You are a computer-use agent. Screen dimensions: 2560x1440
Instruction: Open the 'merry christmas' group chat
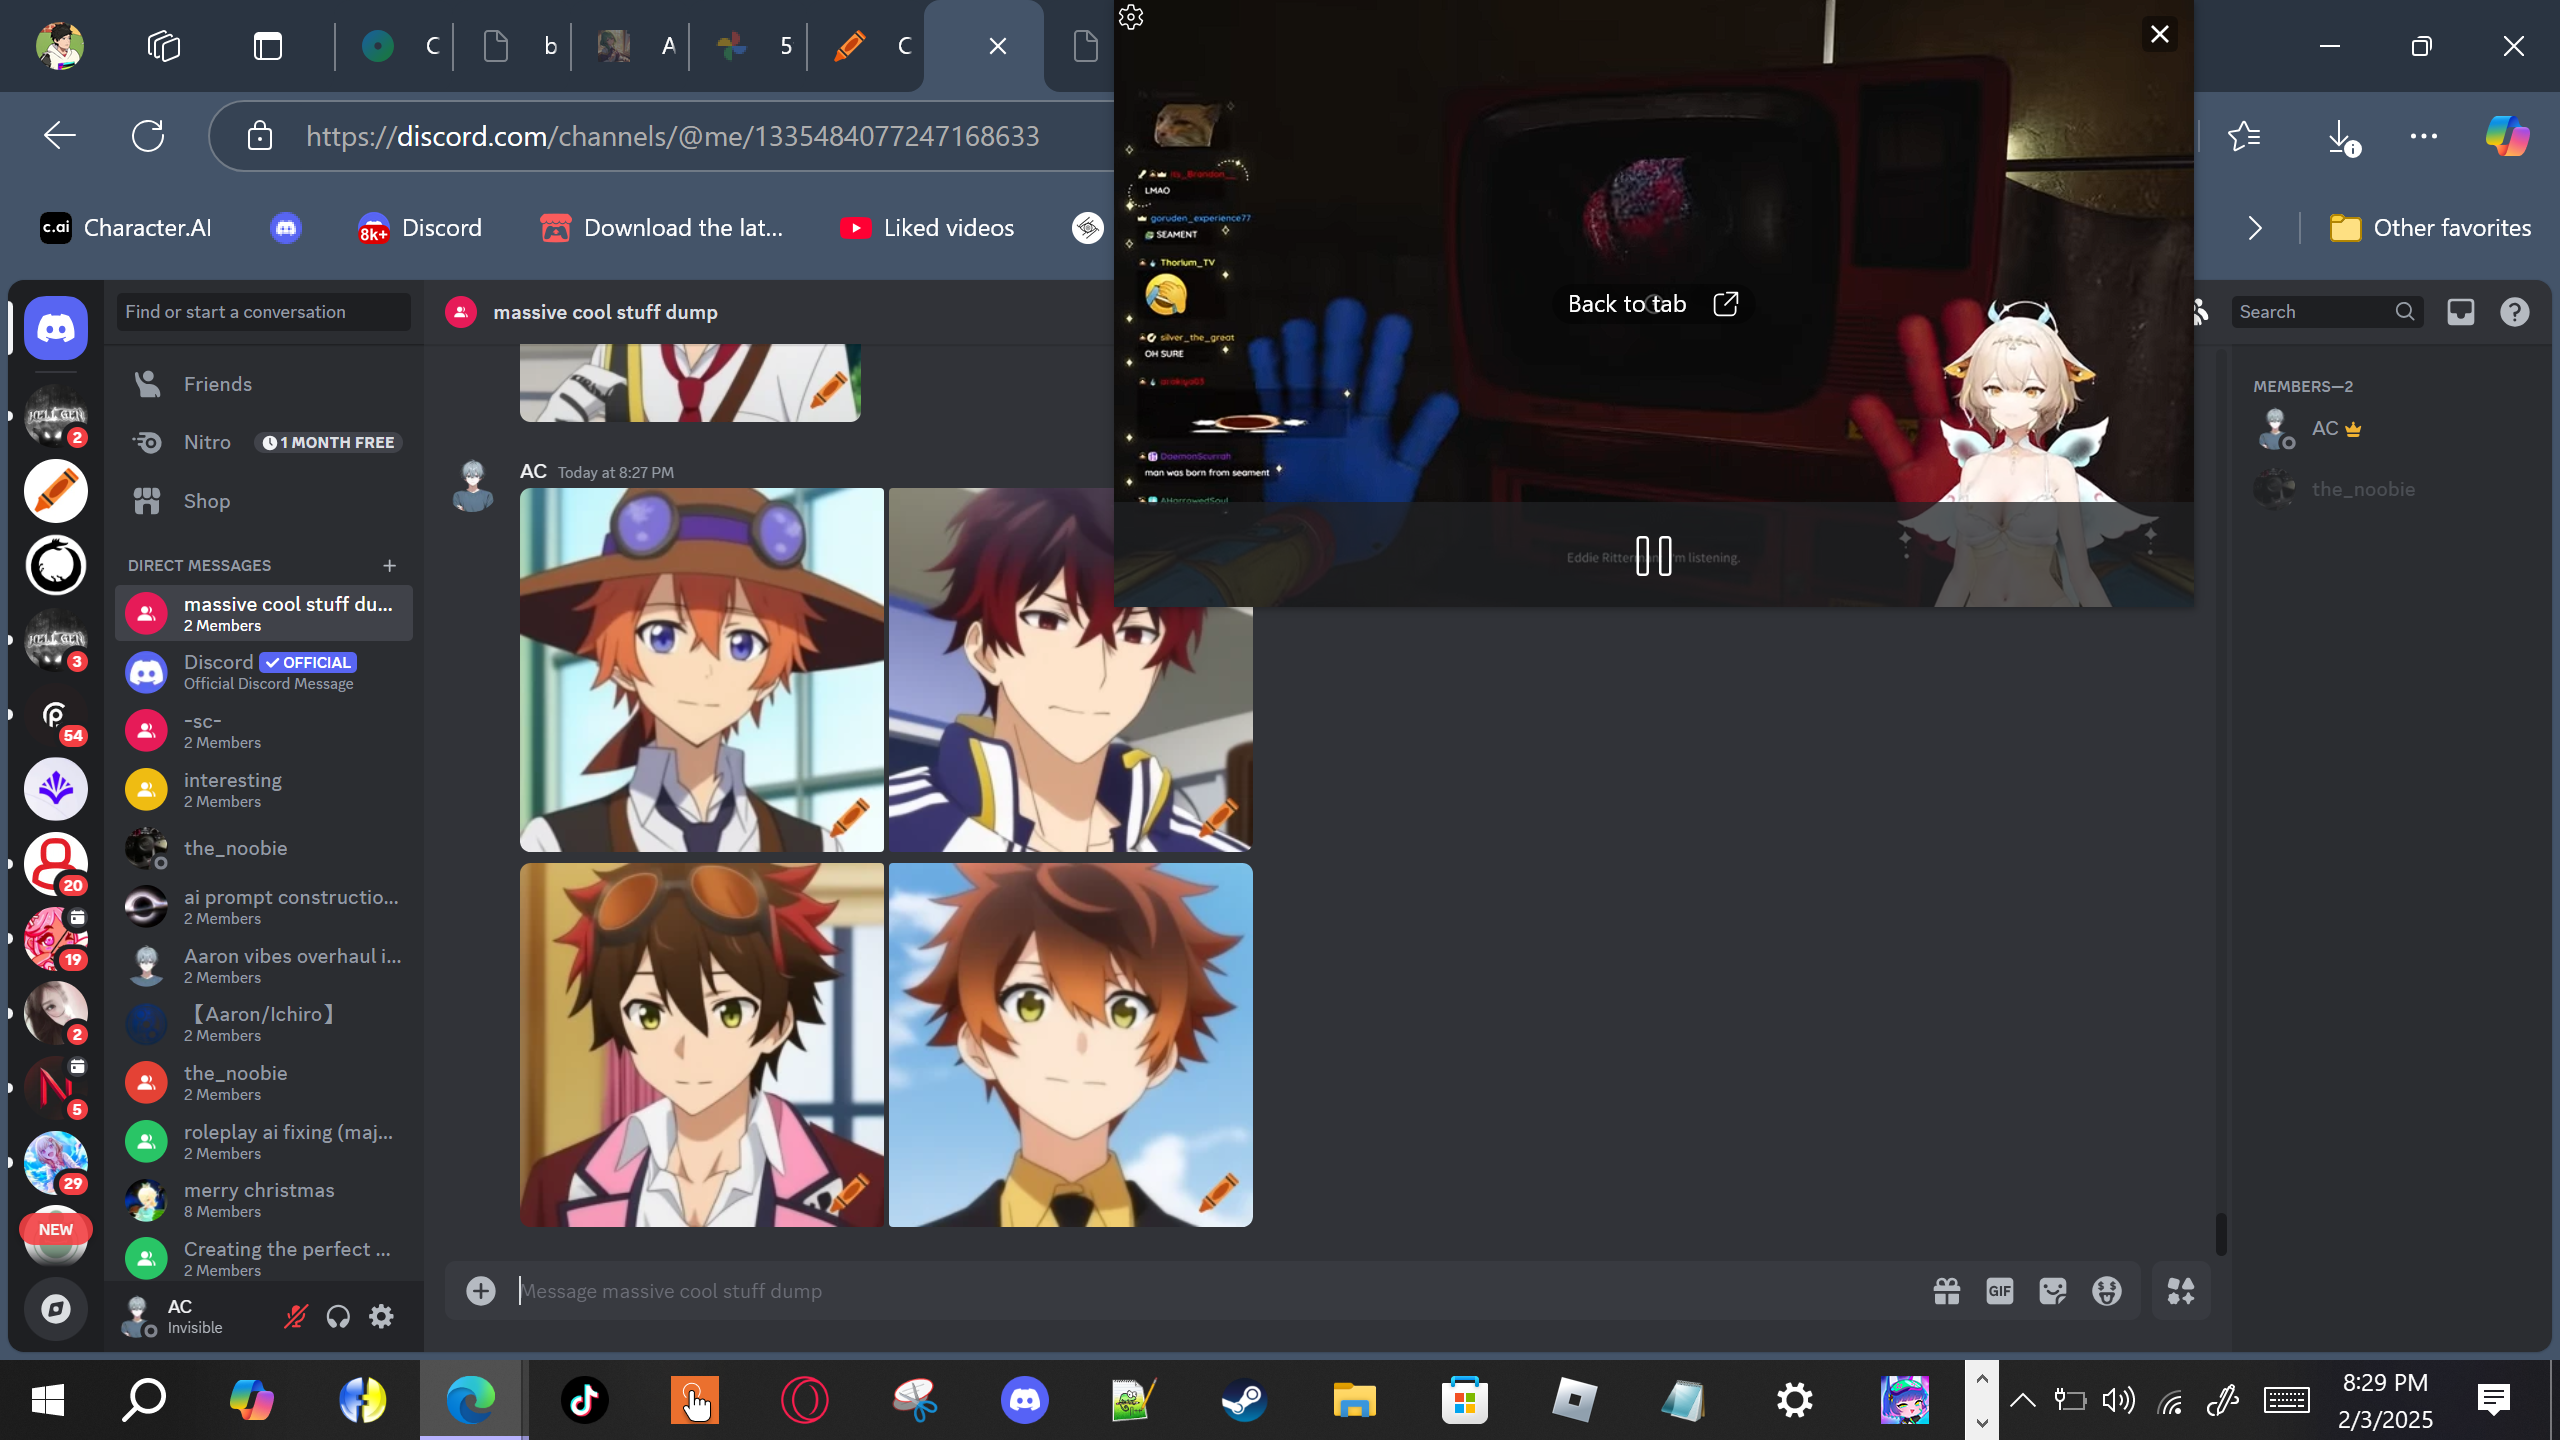coord(264,1200)
